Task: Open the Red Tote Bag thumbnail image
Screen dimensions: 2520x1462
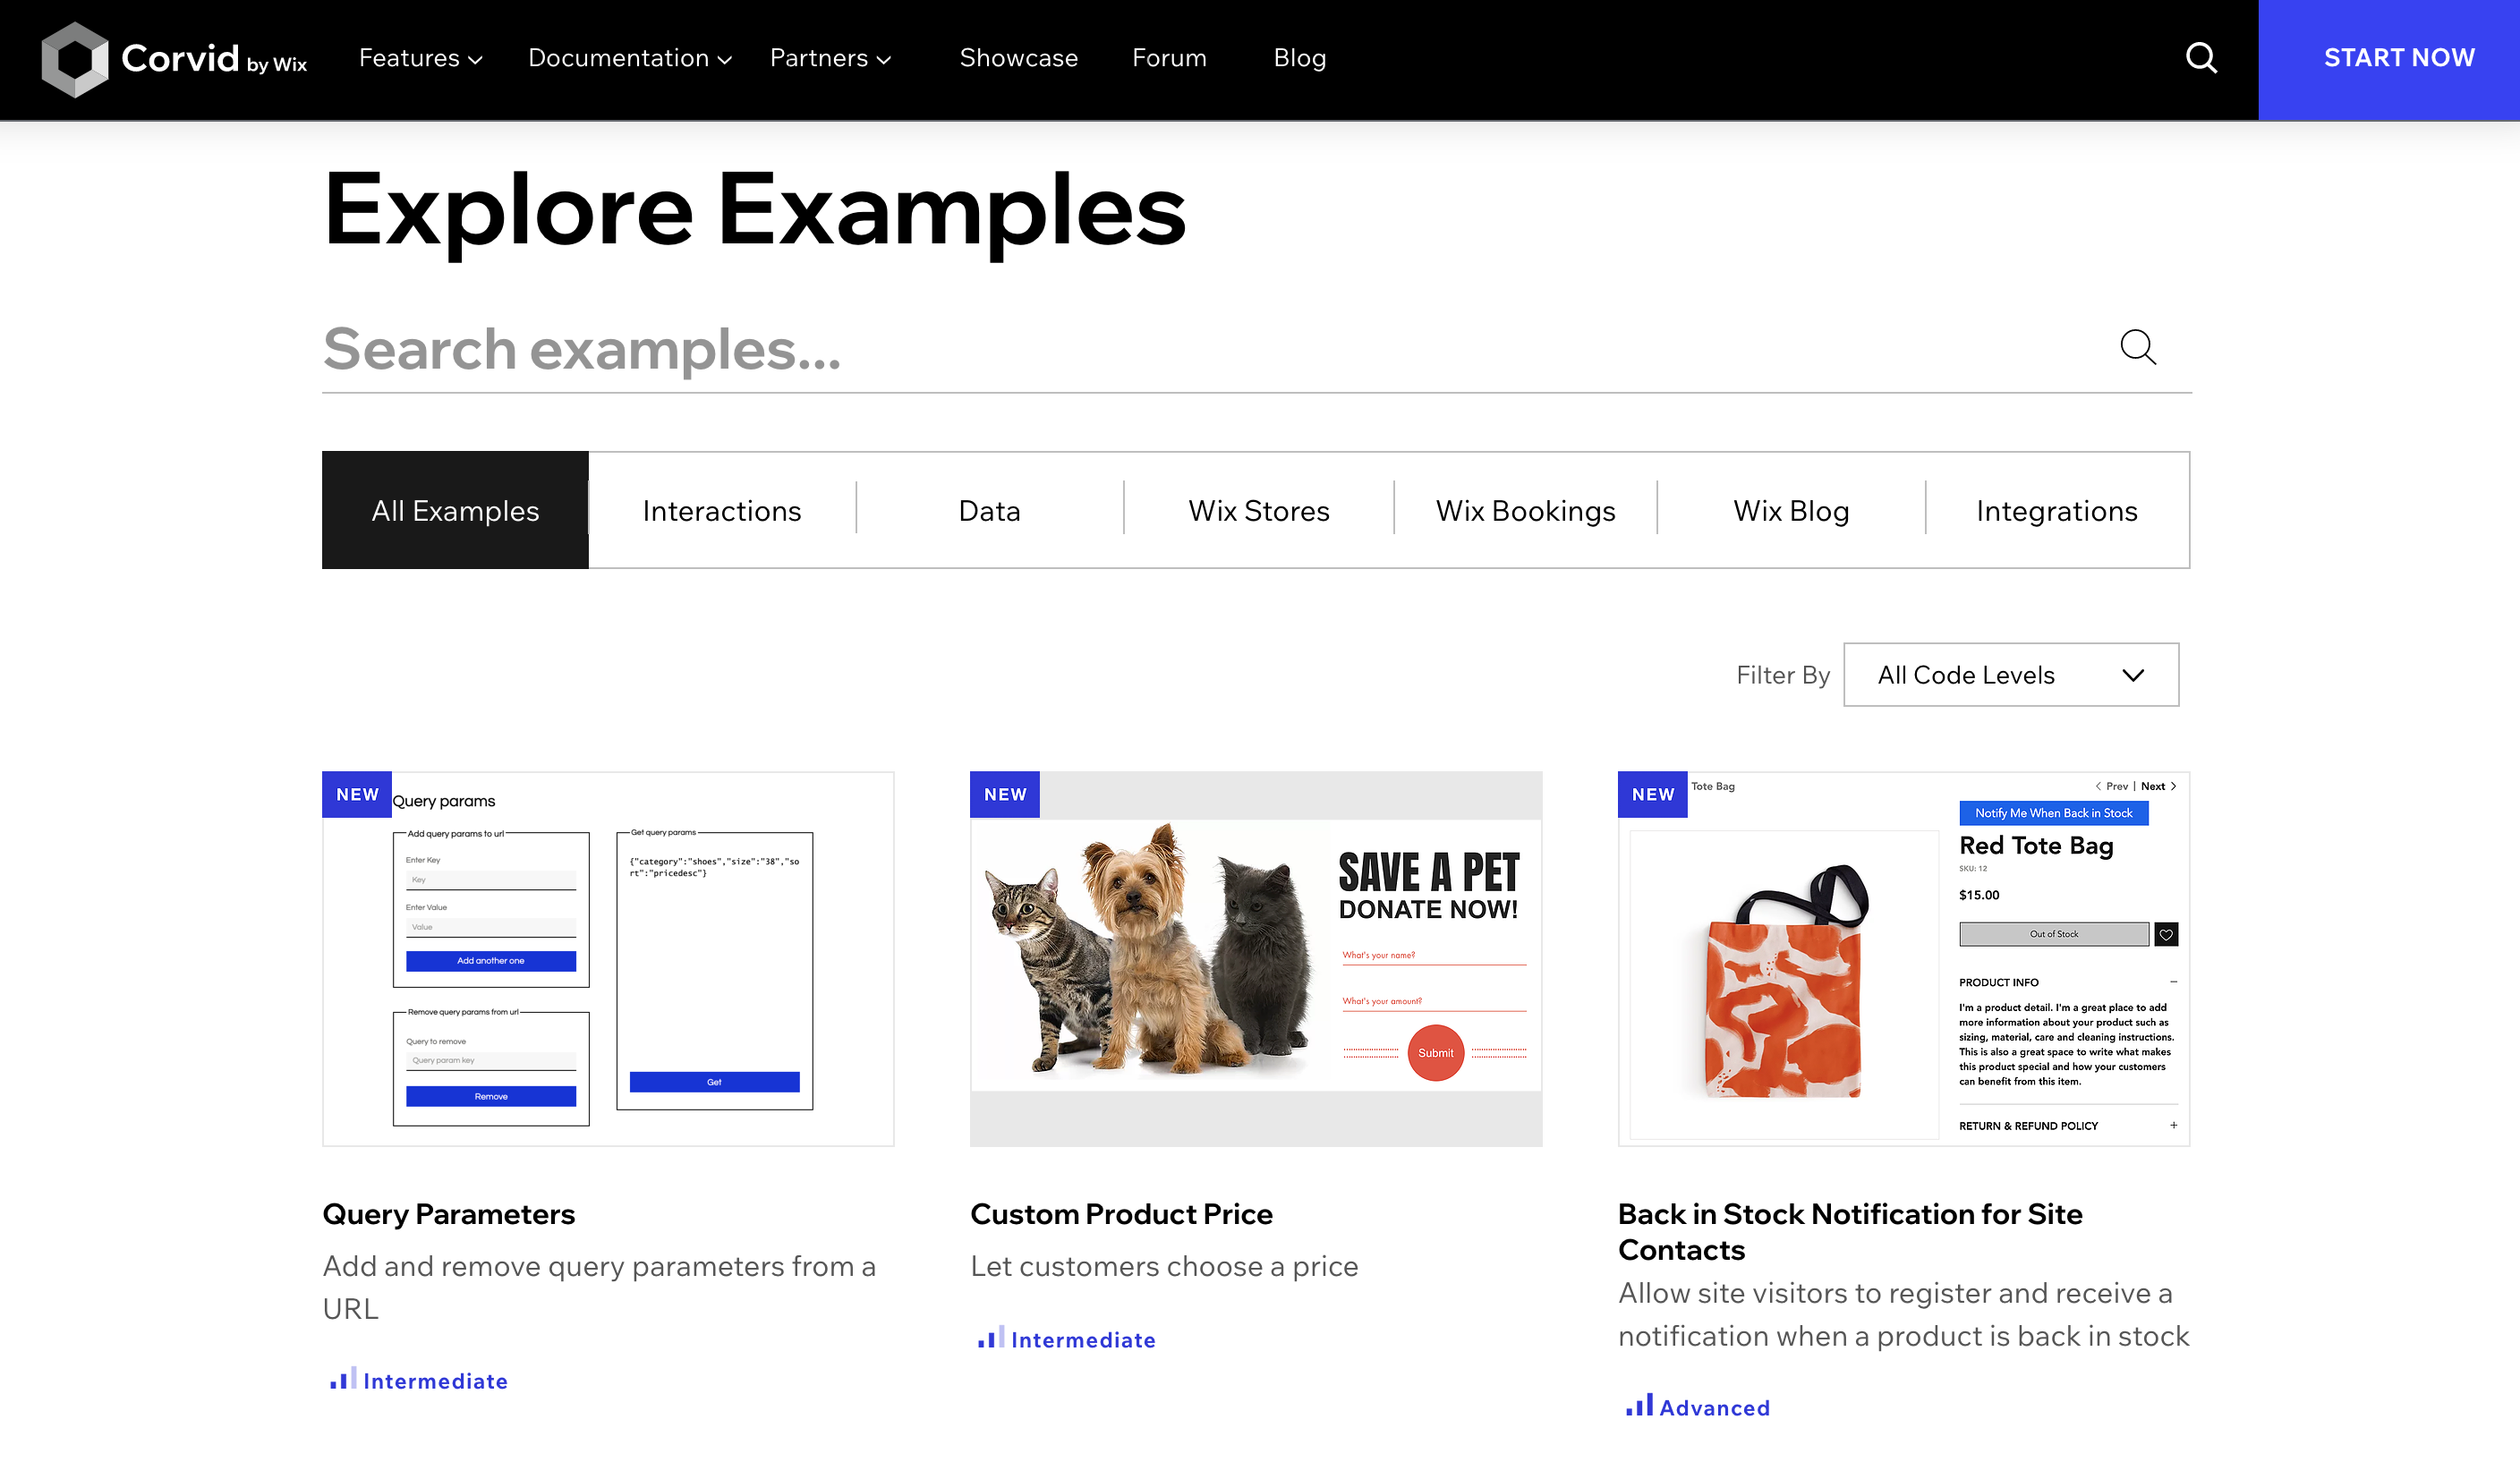Action: (1904, 958)
